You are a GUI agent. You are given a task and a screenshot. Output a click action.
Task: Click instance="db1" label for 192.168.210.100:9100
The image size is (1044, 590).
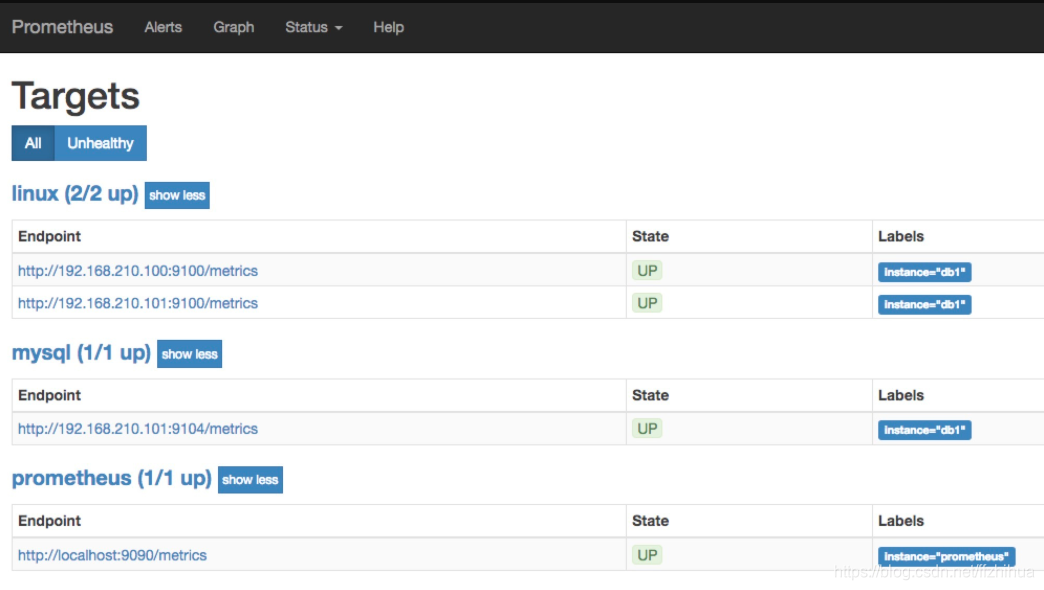coord(925,272)
